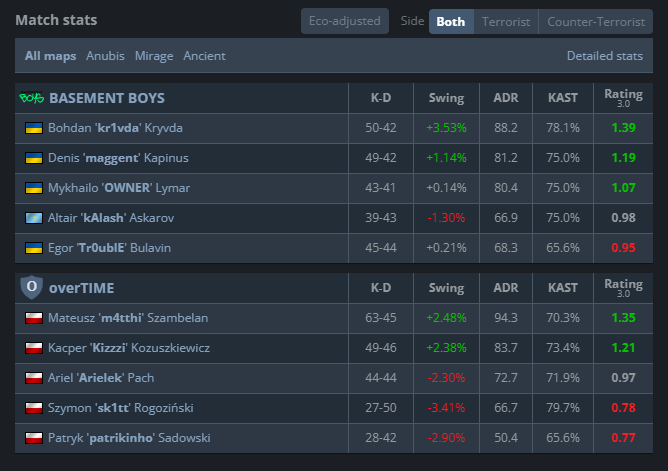Click the Swing column header for Basement Boys
This screenshot has height=471, width=668.
pyautogui.click(x=446, y=98)
